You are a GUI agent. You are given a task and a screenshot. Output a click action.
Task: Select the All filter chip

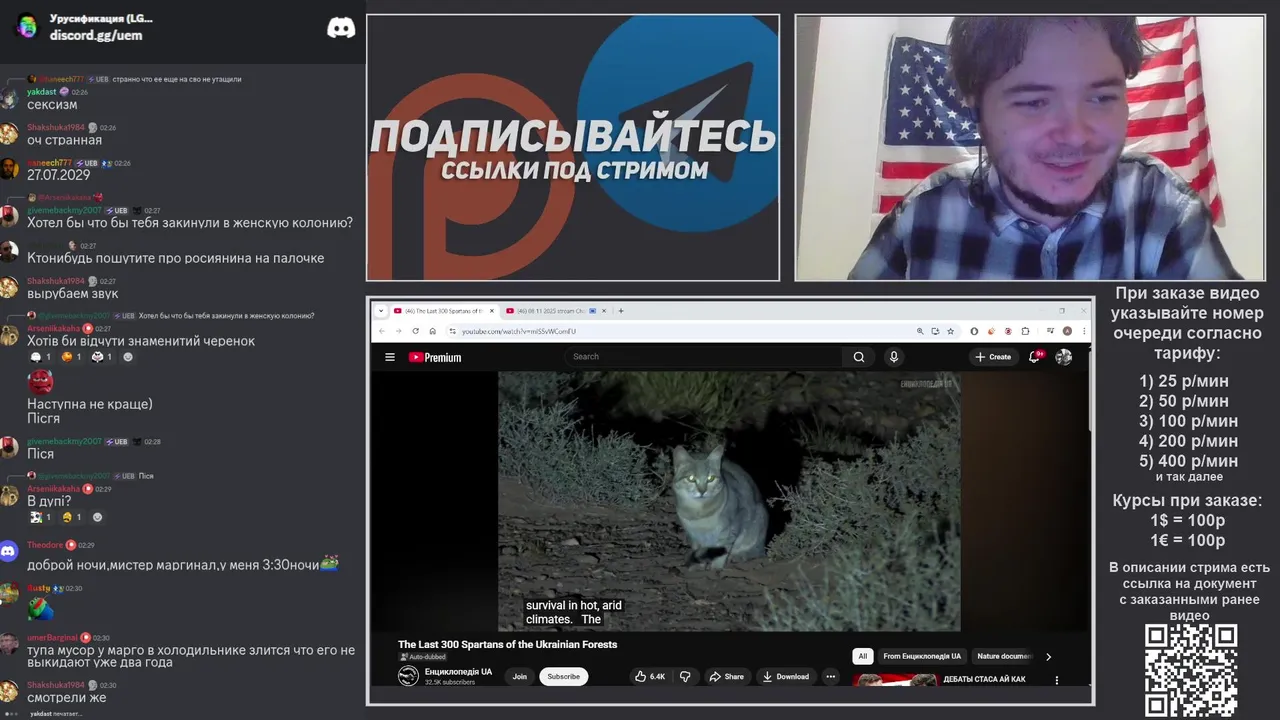point(862,657)
